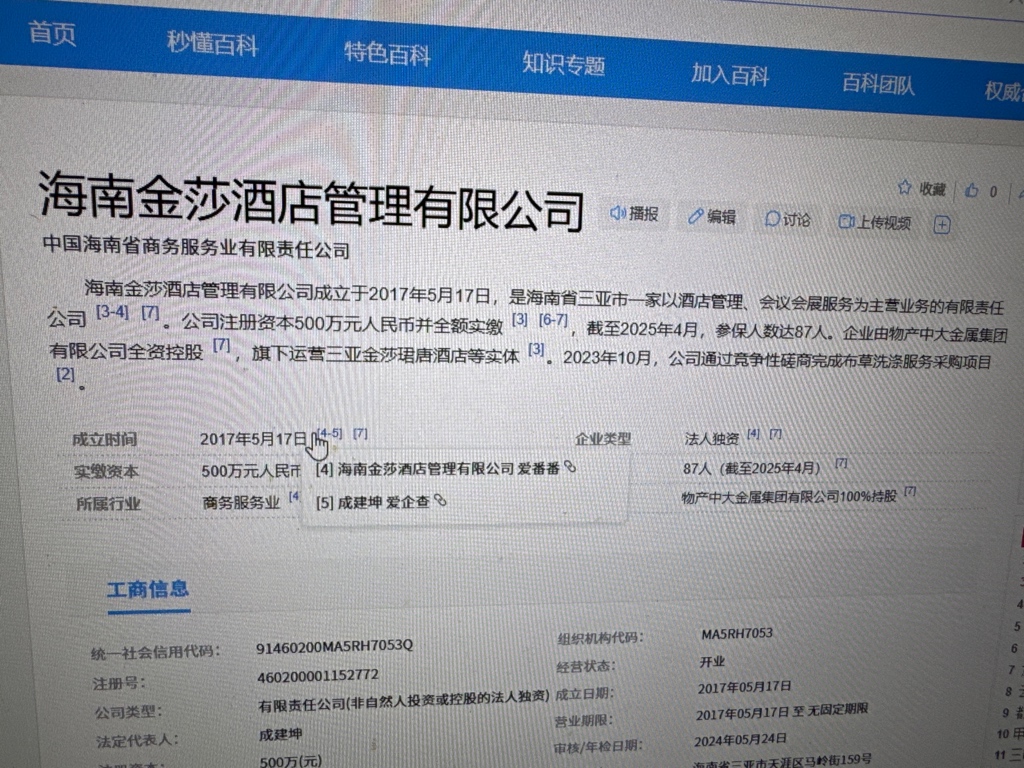Click the 上传视频 video icon
The image size is (1024, 768).
(846, 221)
